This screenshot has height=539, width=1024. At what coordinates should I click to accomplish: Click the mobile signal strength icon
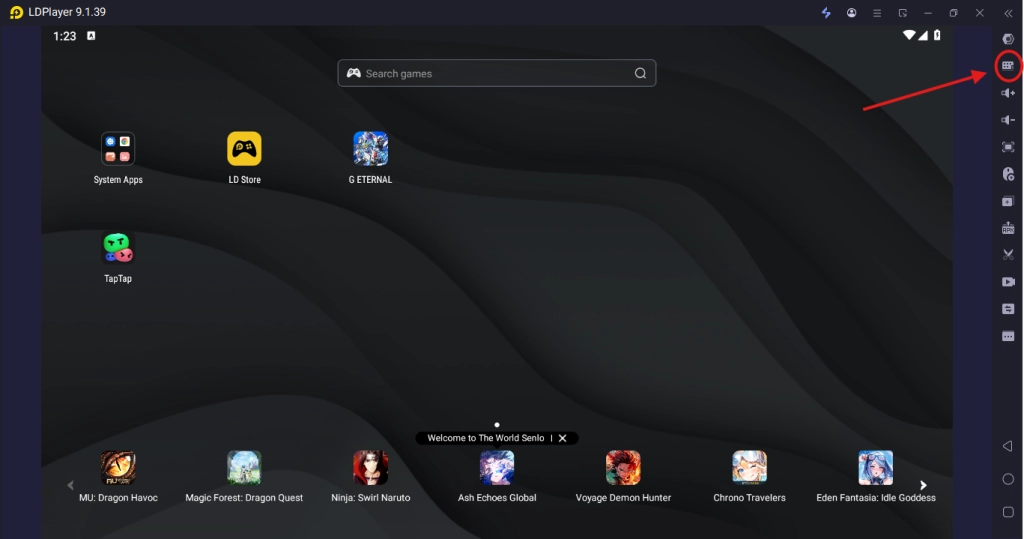pos(923,35)
